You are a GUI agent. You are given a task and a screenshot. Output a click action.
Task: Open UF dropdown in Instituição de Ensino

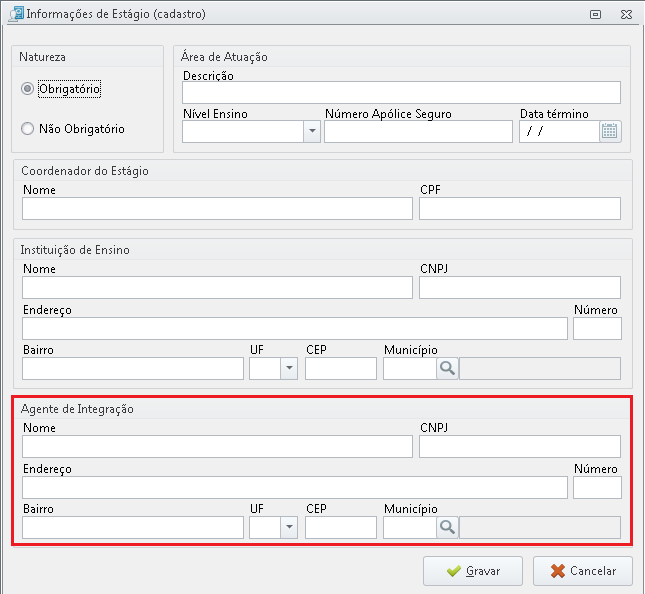[x=289, y=368]
